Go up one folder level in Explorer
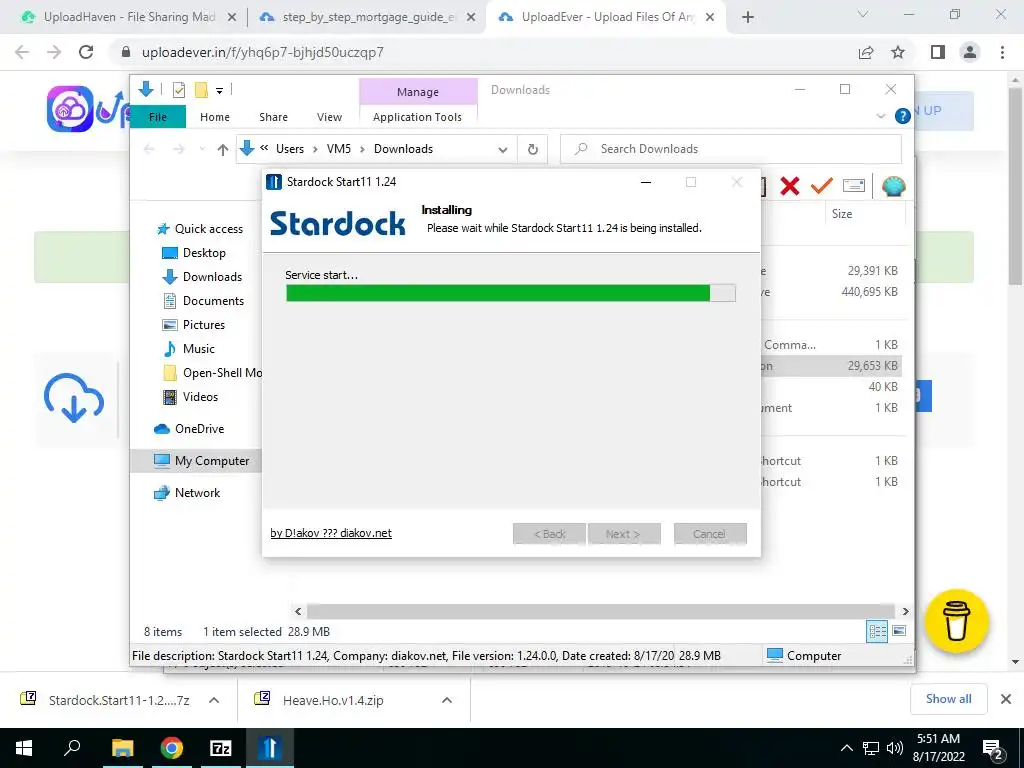The width and height of the screenshot is (1024, 768). 223,150
